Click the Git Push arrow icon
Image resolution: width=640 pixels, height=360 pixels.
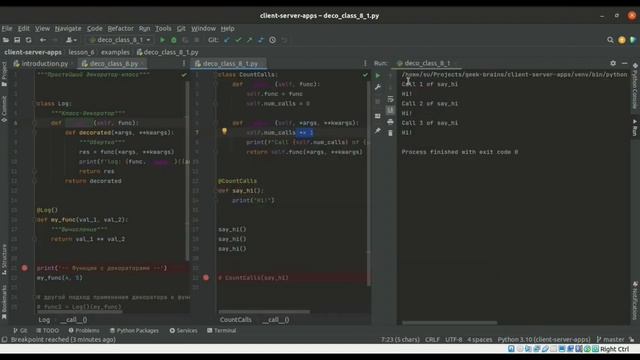[249, 40]
